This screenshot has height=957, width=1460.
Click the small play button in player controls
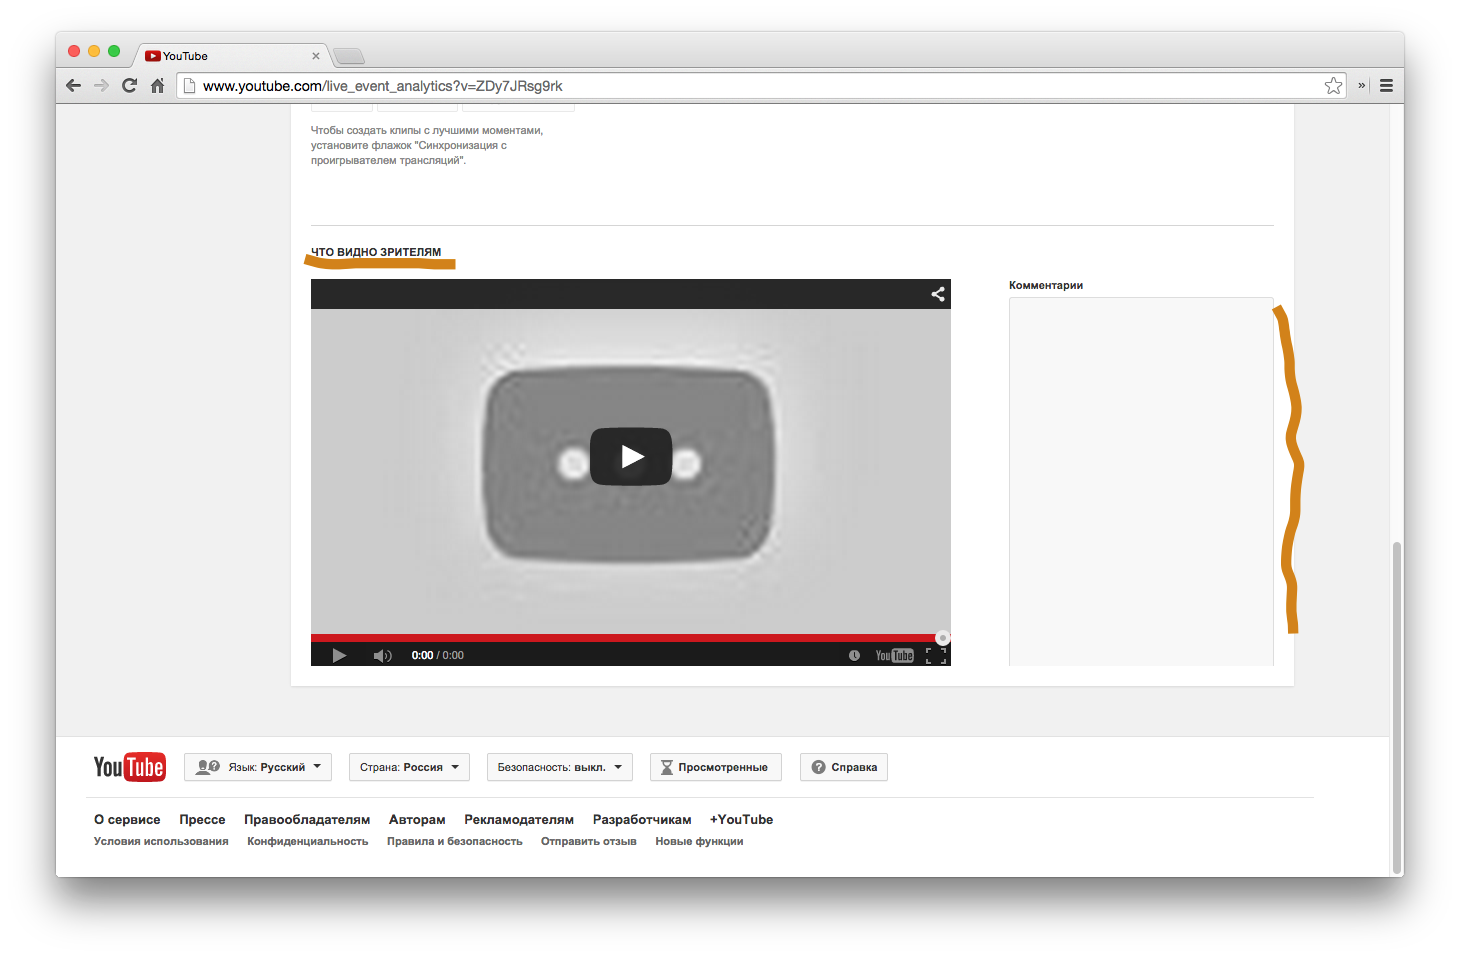pyautogui.click(x=339, y=656)
